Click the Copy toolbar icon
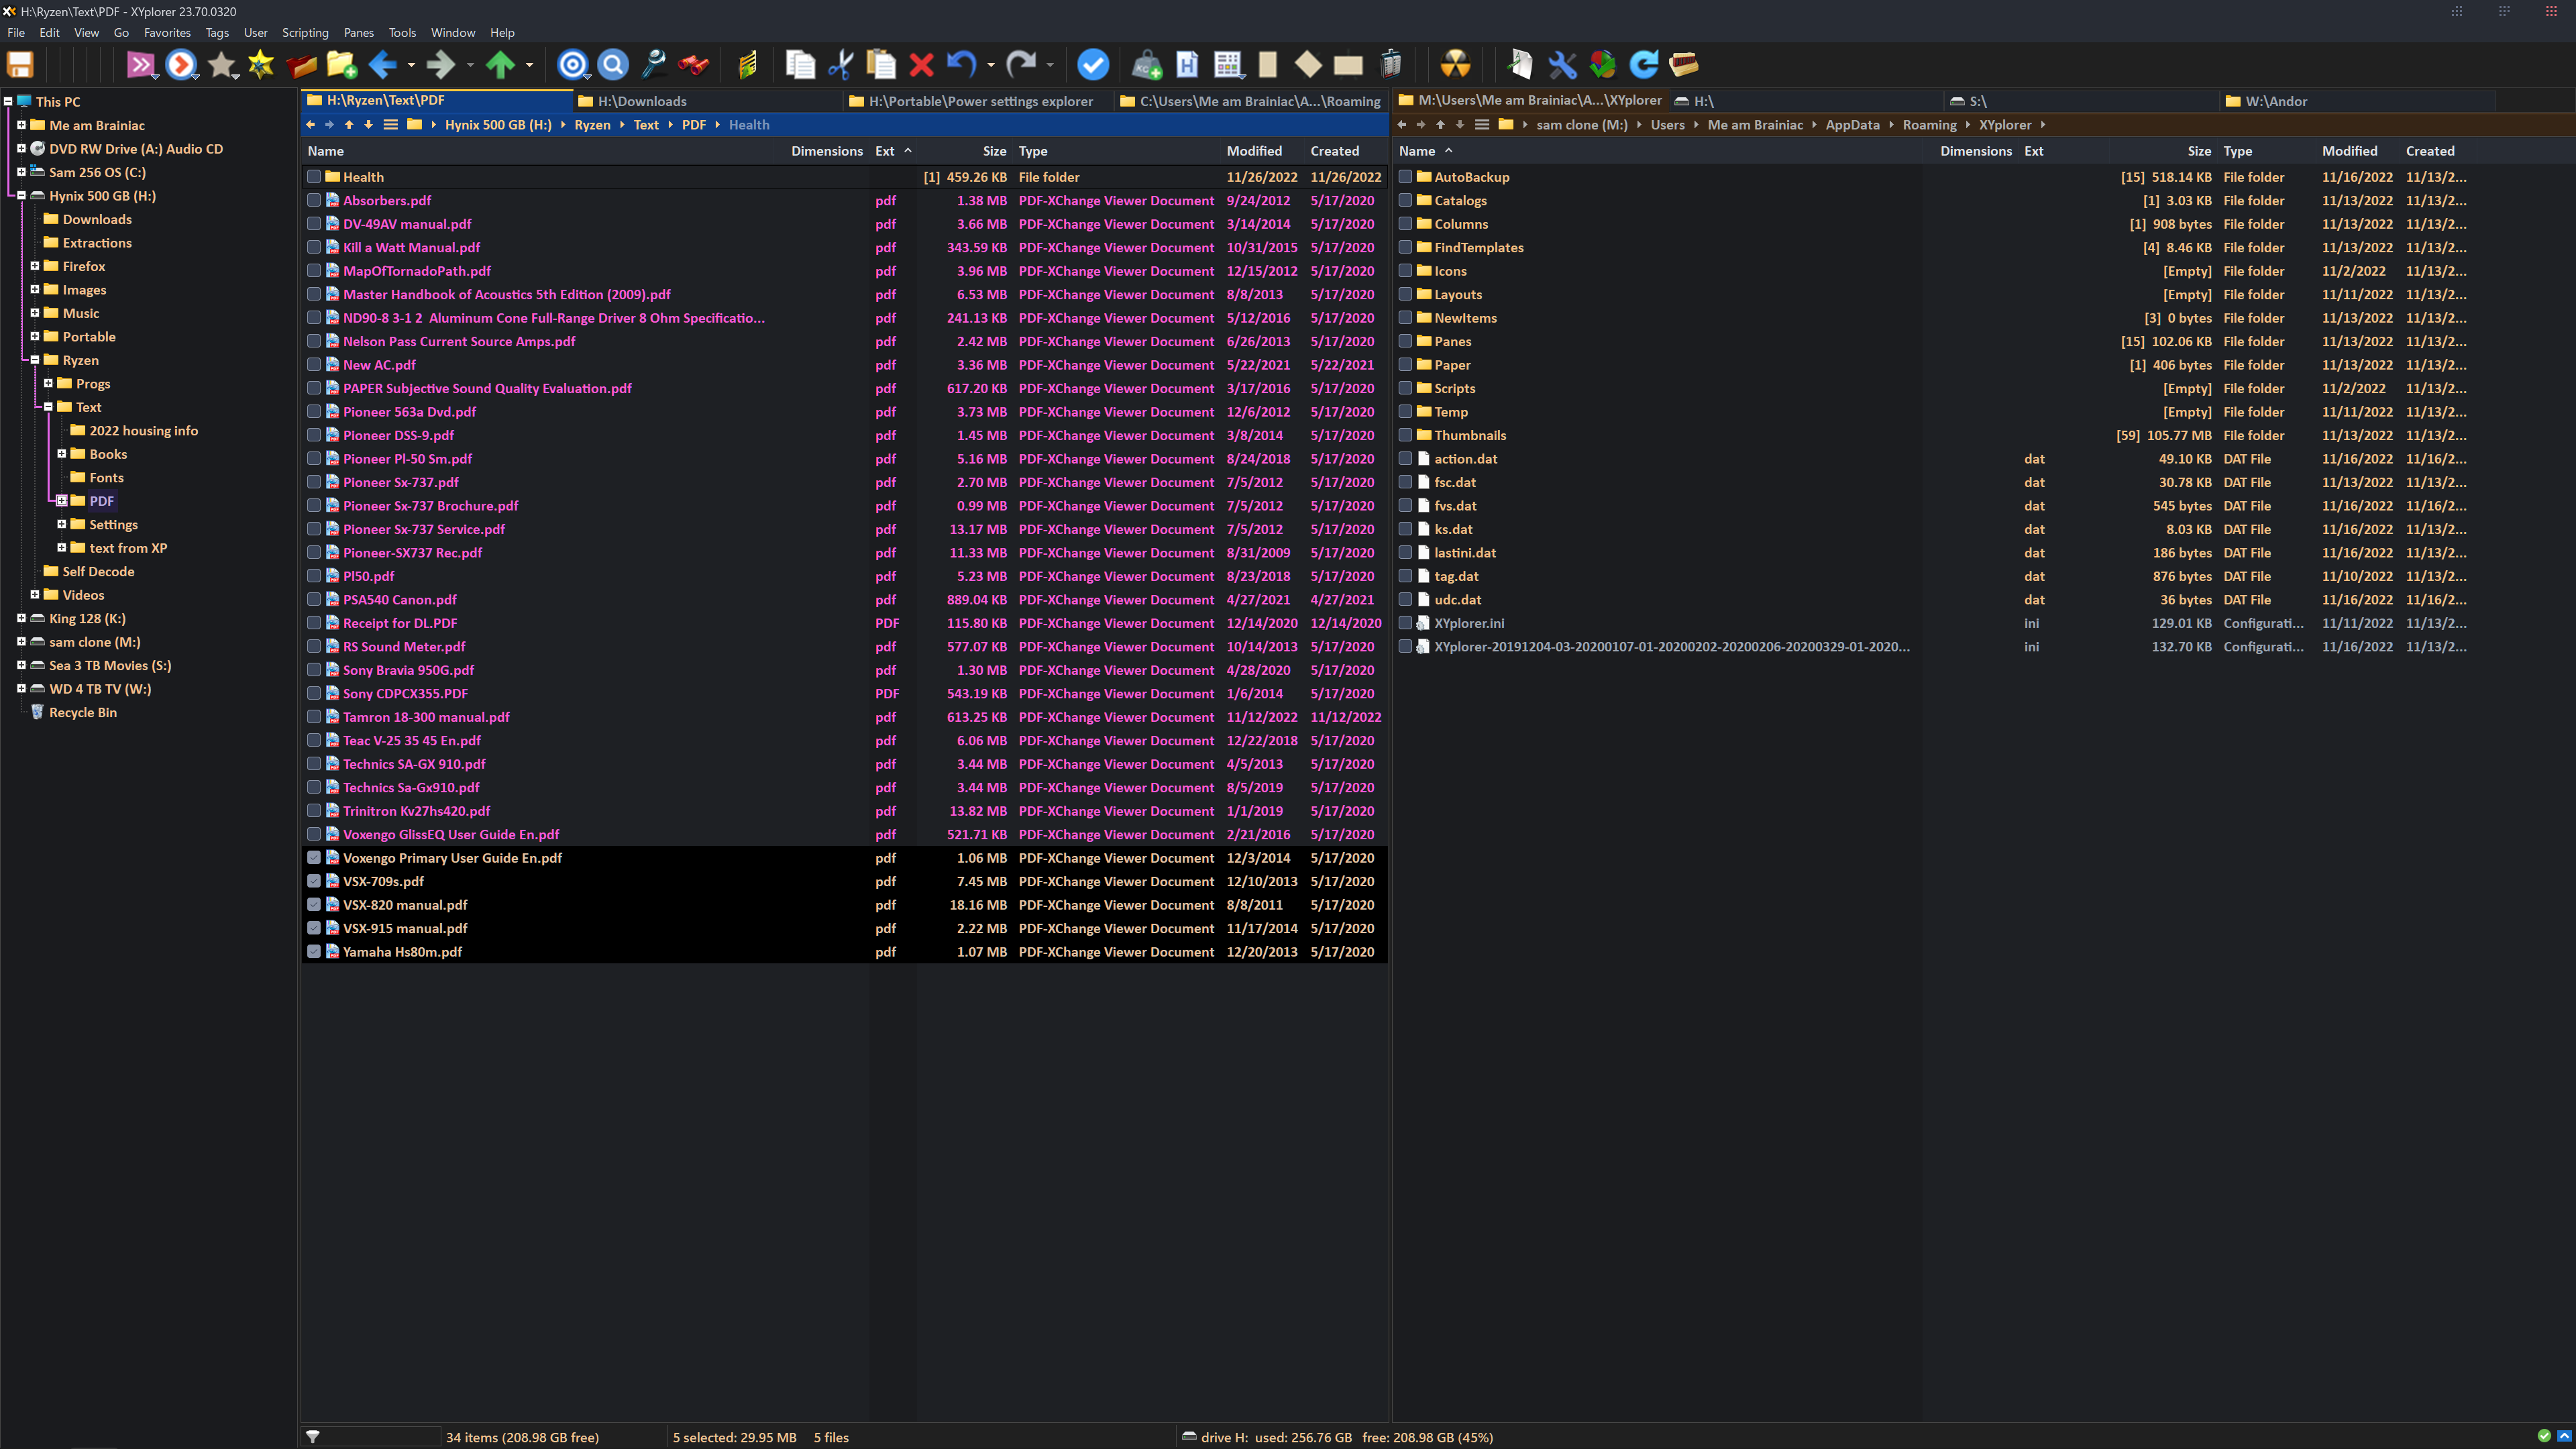The image size is (2576, 1449). pos(800,65)
